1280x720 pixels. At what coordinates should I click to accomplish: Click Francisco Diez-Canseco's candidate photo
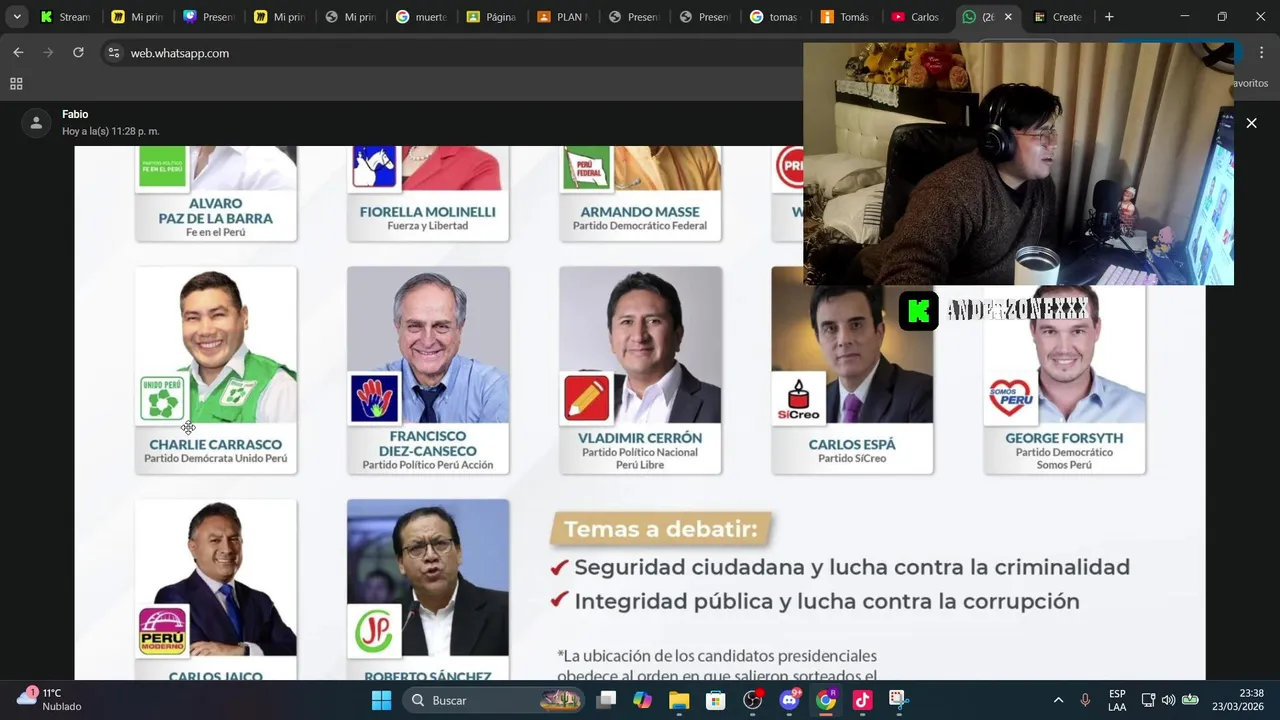(428, 345)
